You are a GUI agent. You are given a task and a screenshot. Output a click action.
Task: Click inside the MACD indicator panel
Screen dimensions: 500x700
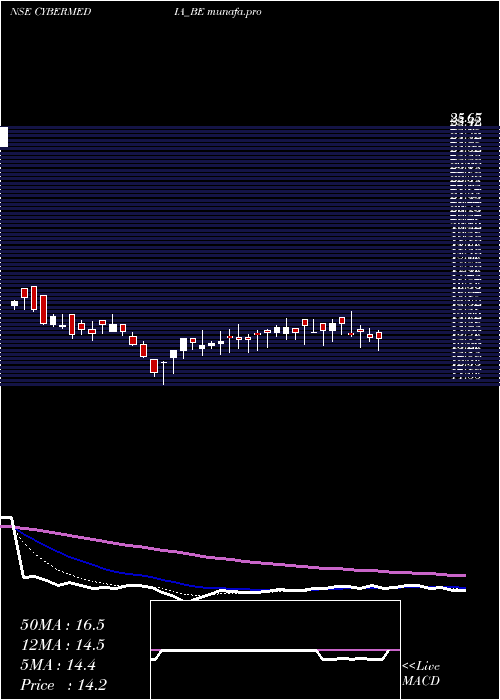[275, 650]
